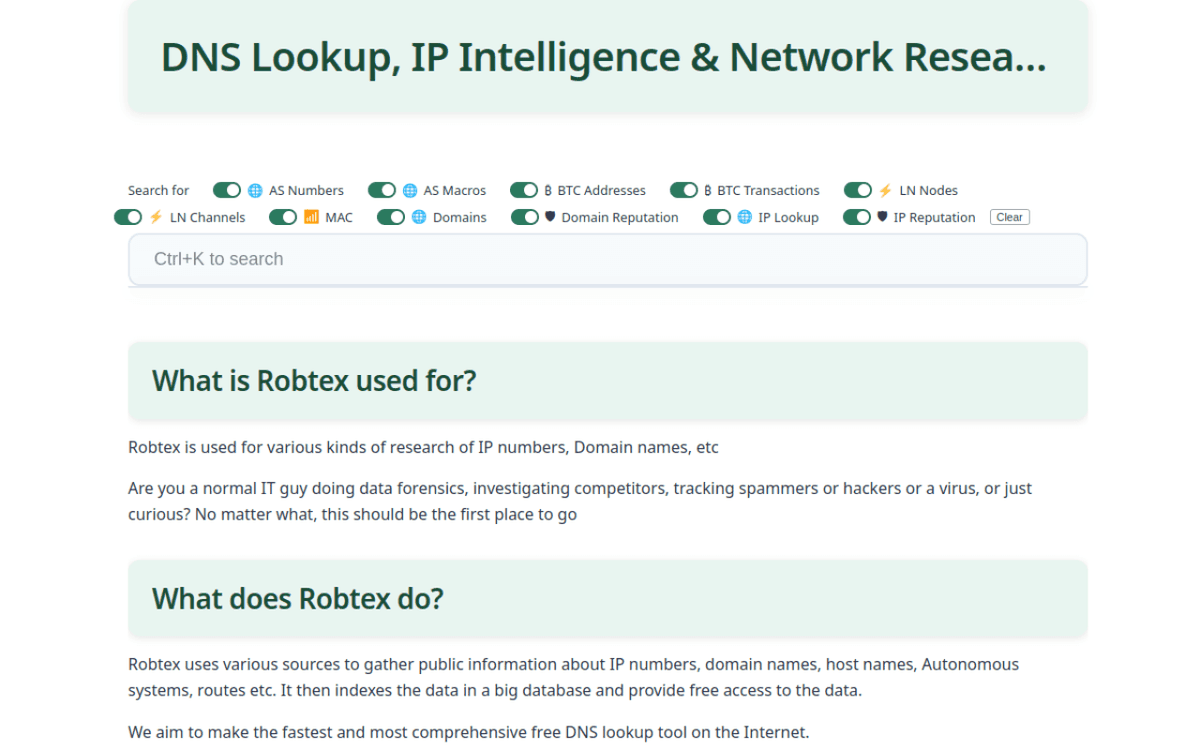Select the shield icon beside IP Reputation
1200x750 pixels.
(883, 217)
